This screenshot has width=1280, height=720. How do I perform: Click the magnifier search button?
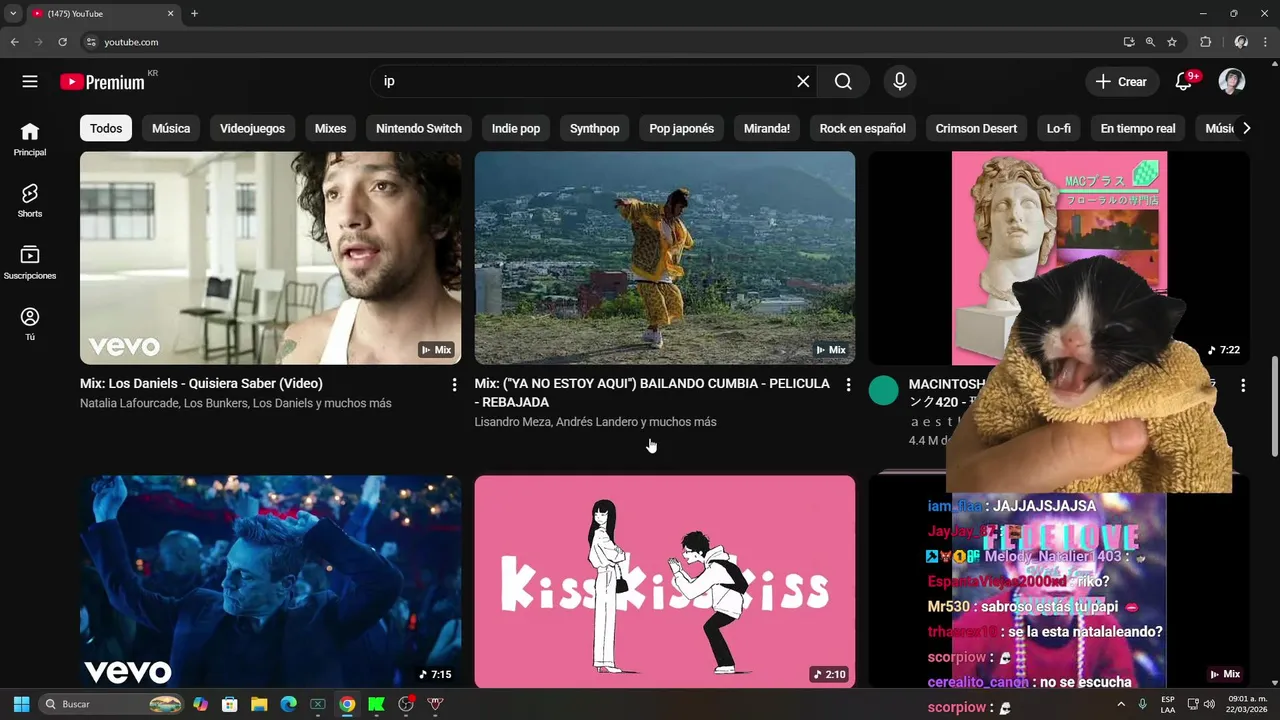[x=843, y=82]
